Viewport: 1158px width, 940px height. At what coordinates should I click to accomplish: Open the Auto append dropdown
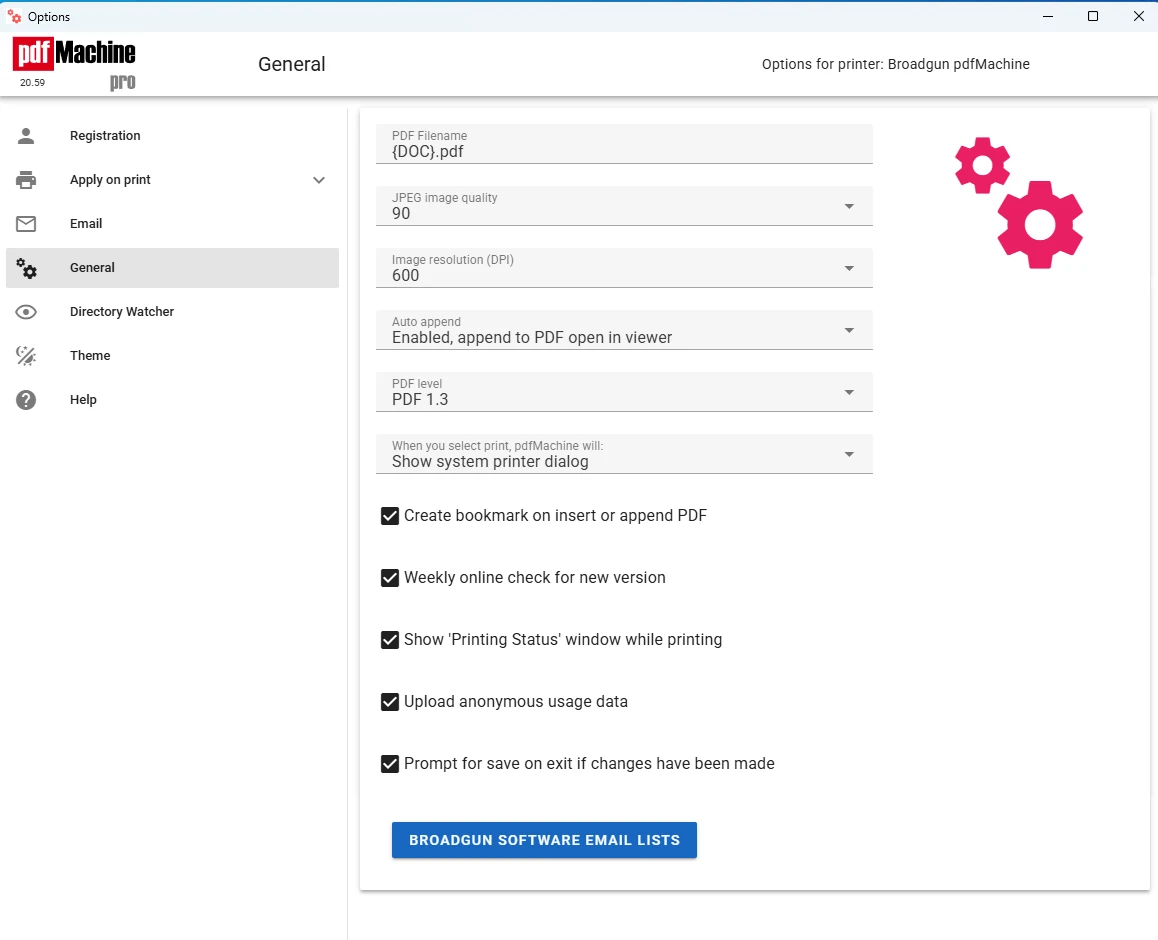tap(624, 330)
